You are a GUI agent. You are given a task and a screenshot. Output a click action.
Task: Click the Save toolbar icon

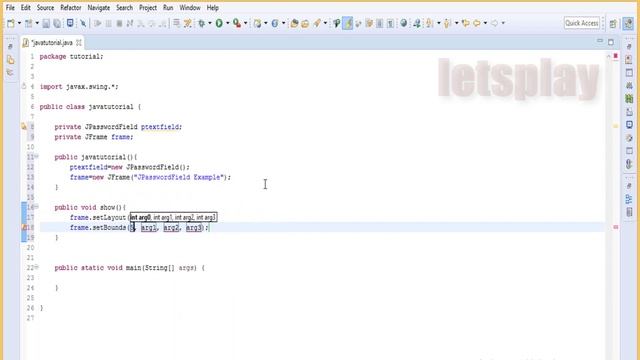tap(46, 24)
